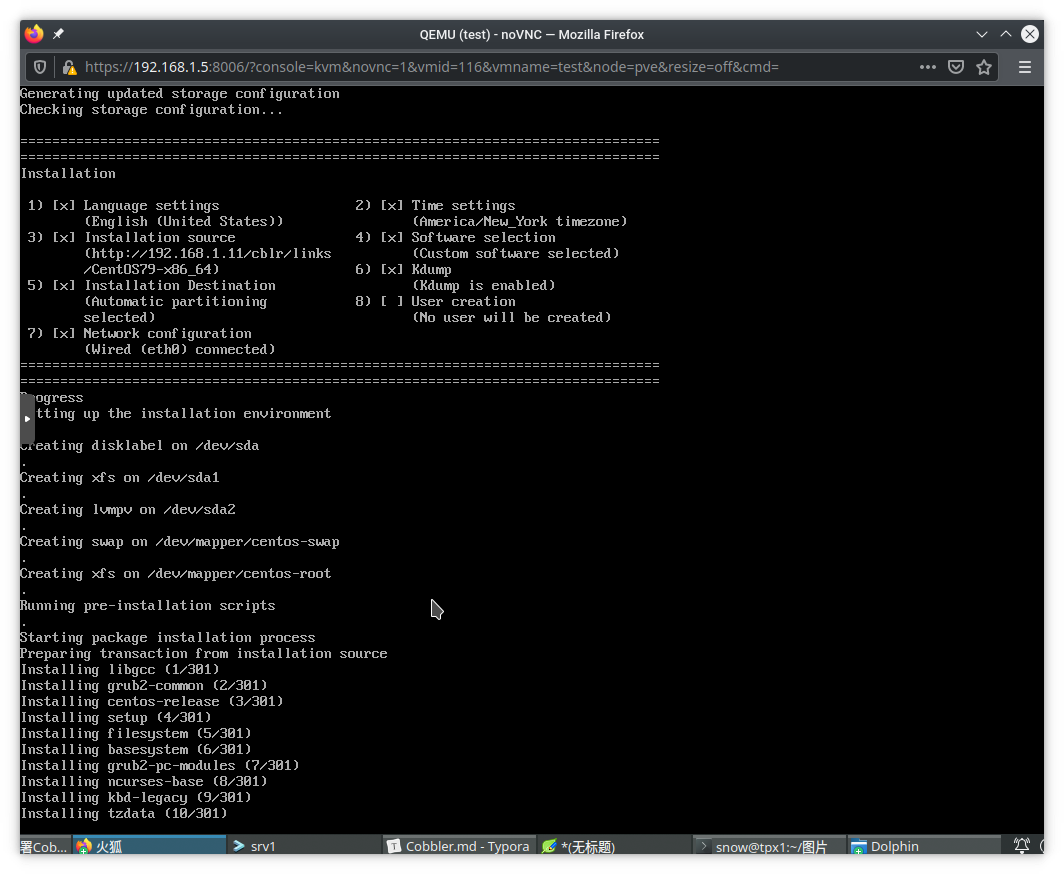Toggle the pin window on all desktops

58,34
